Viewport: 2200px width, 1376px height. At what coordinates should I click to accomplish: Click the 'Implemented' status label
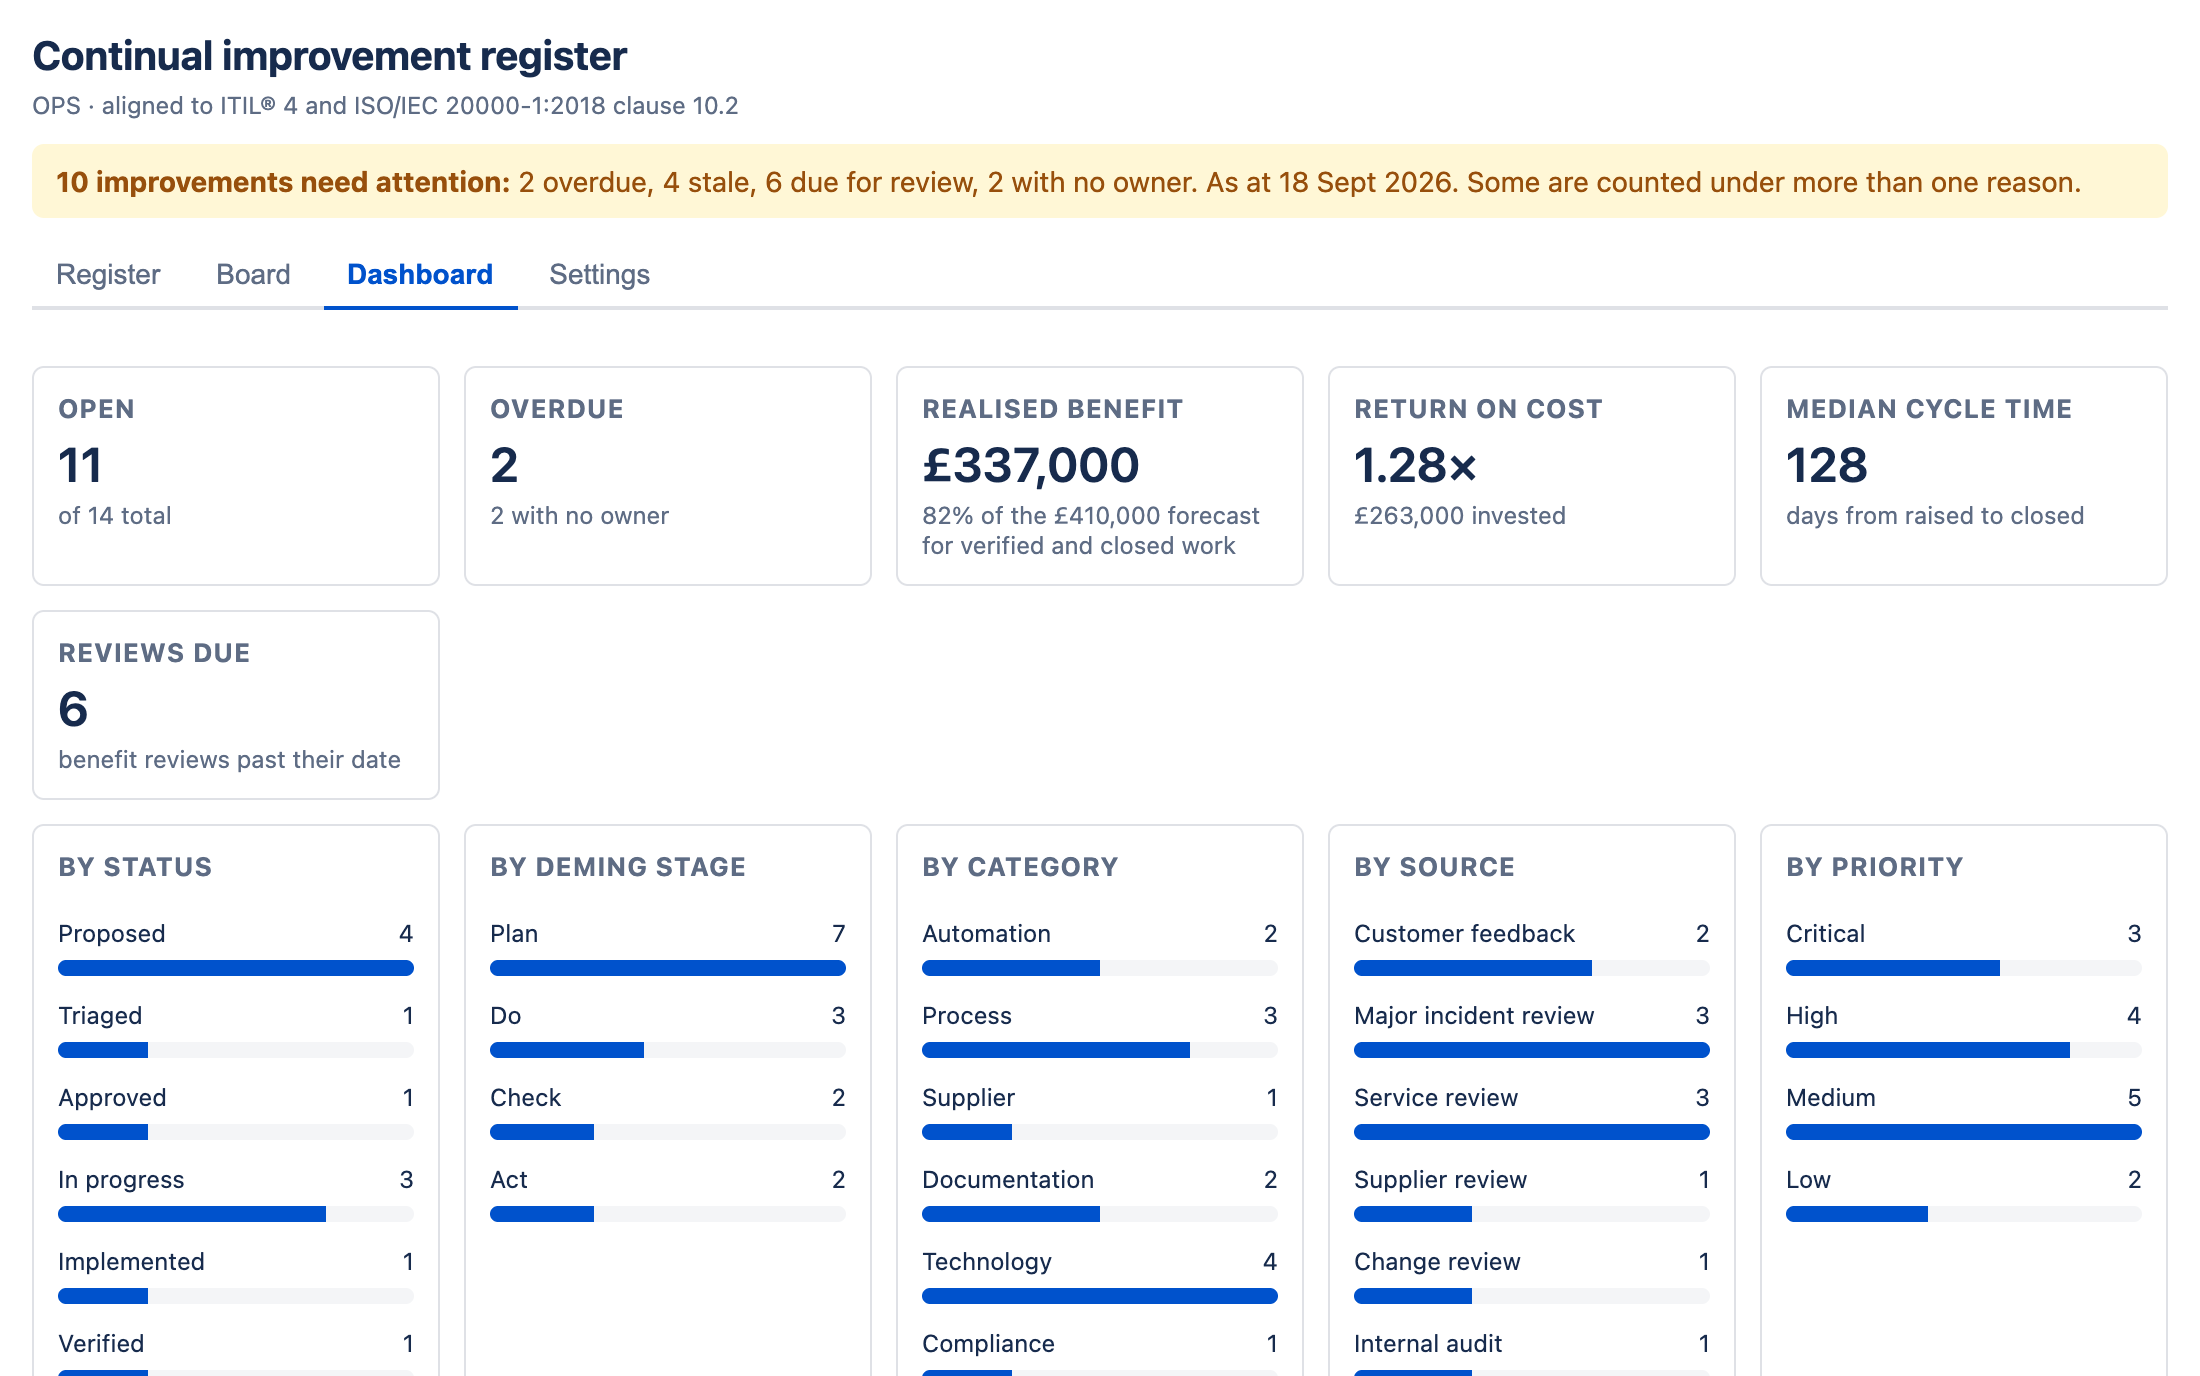[x=131, y=1262]
